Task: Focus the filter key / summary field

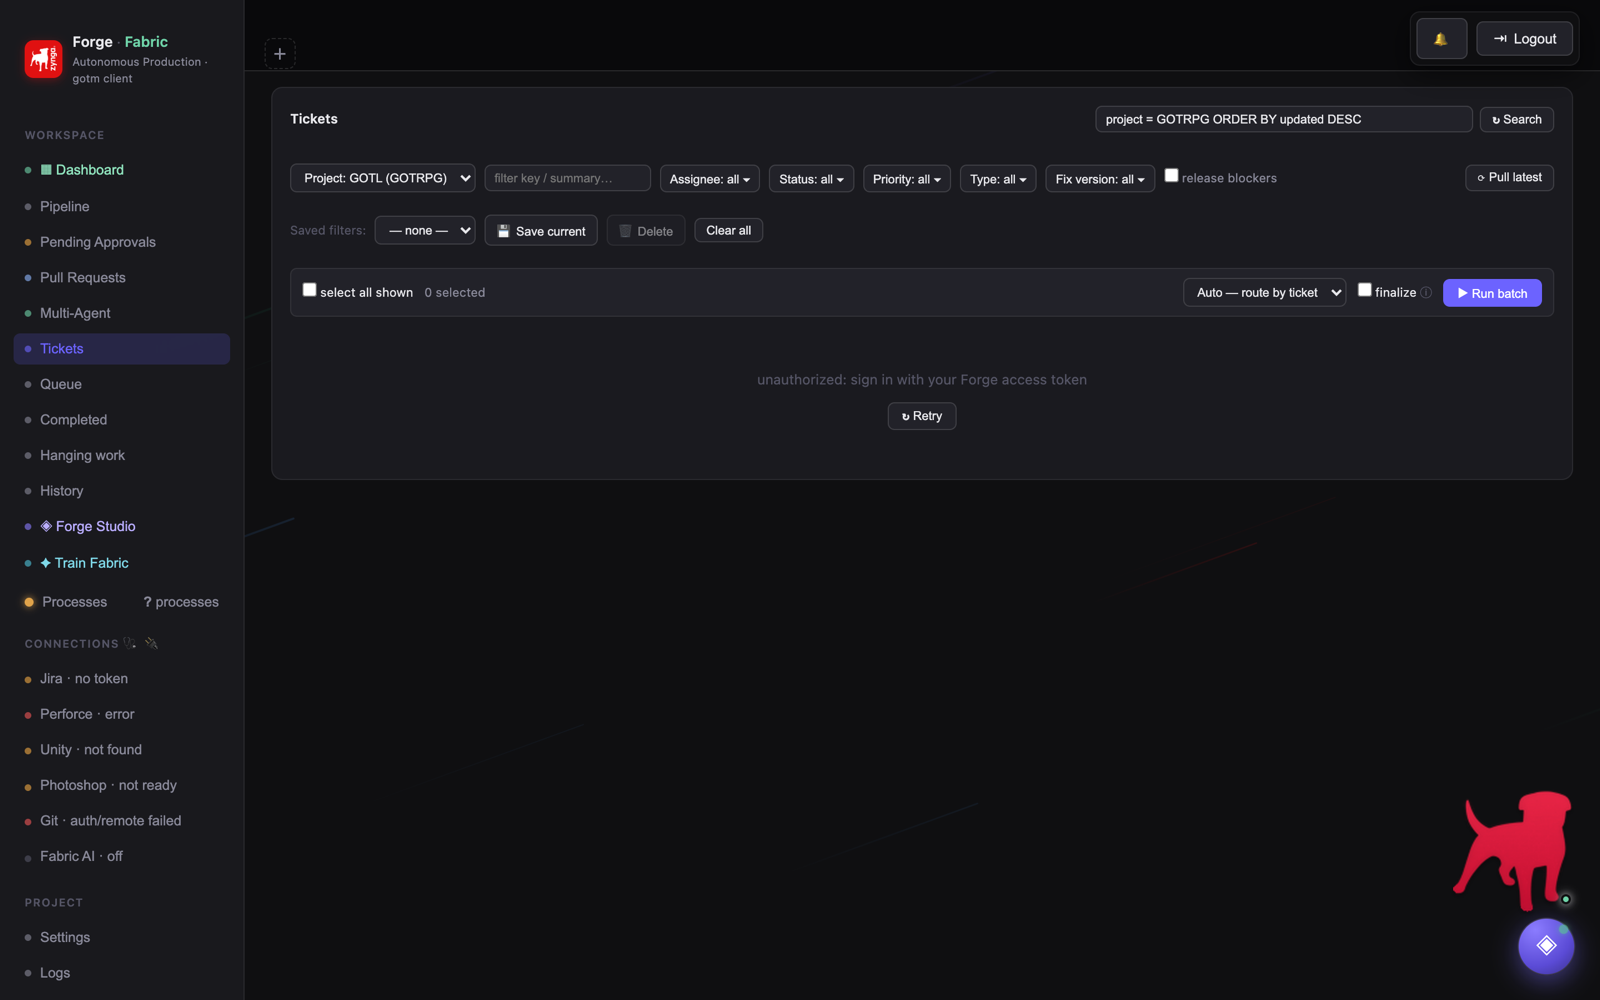Action: click(x=568, y=178)
